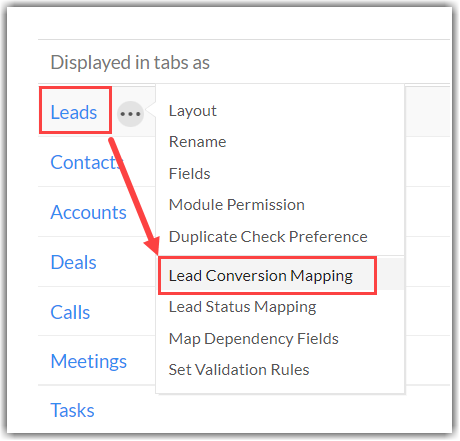460x441 pixels.
Task: Click the Displayed in tabs as header
Action: [130, 63]
